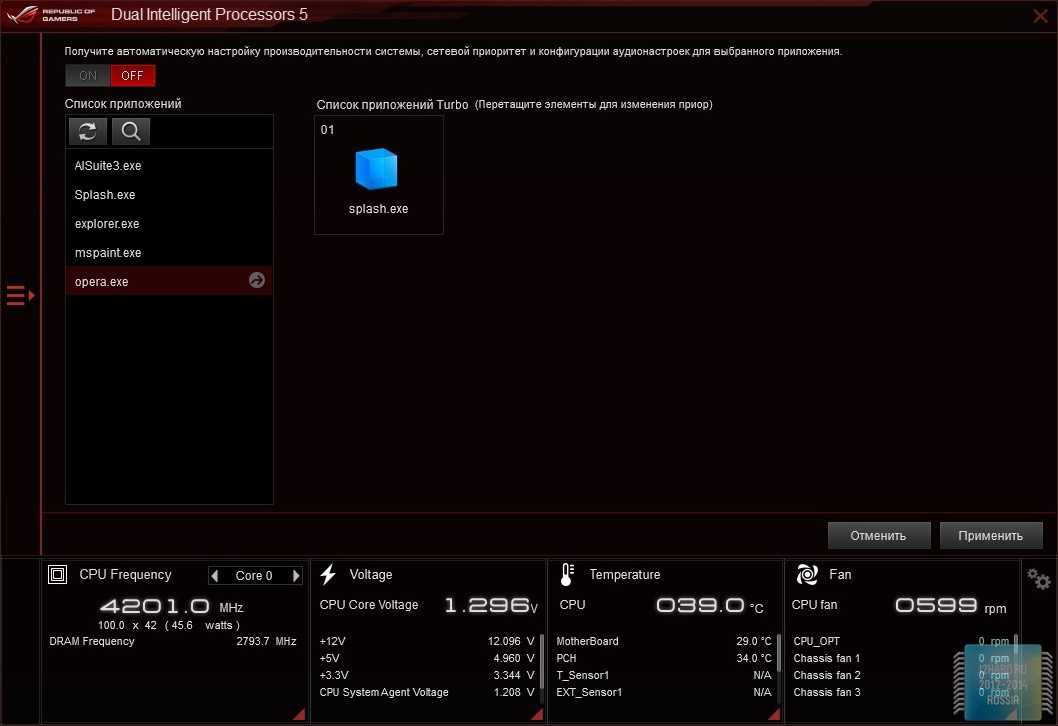Expand the CPU Frequency panel corner triangle
This screenshot has width=1058, height=726.
[298, 714]
